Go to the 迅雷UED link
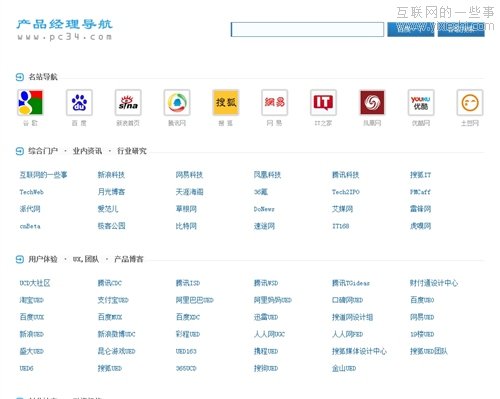Image resolution: width=500 pixels, height=399 pixels. click(x=266, y=317)
